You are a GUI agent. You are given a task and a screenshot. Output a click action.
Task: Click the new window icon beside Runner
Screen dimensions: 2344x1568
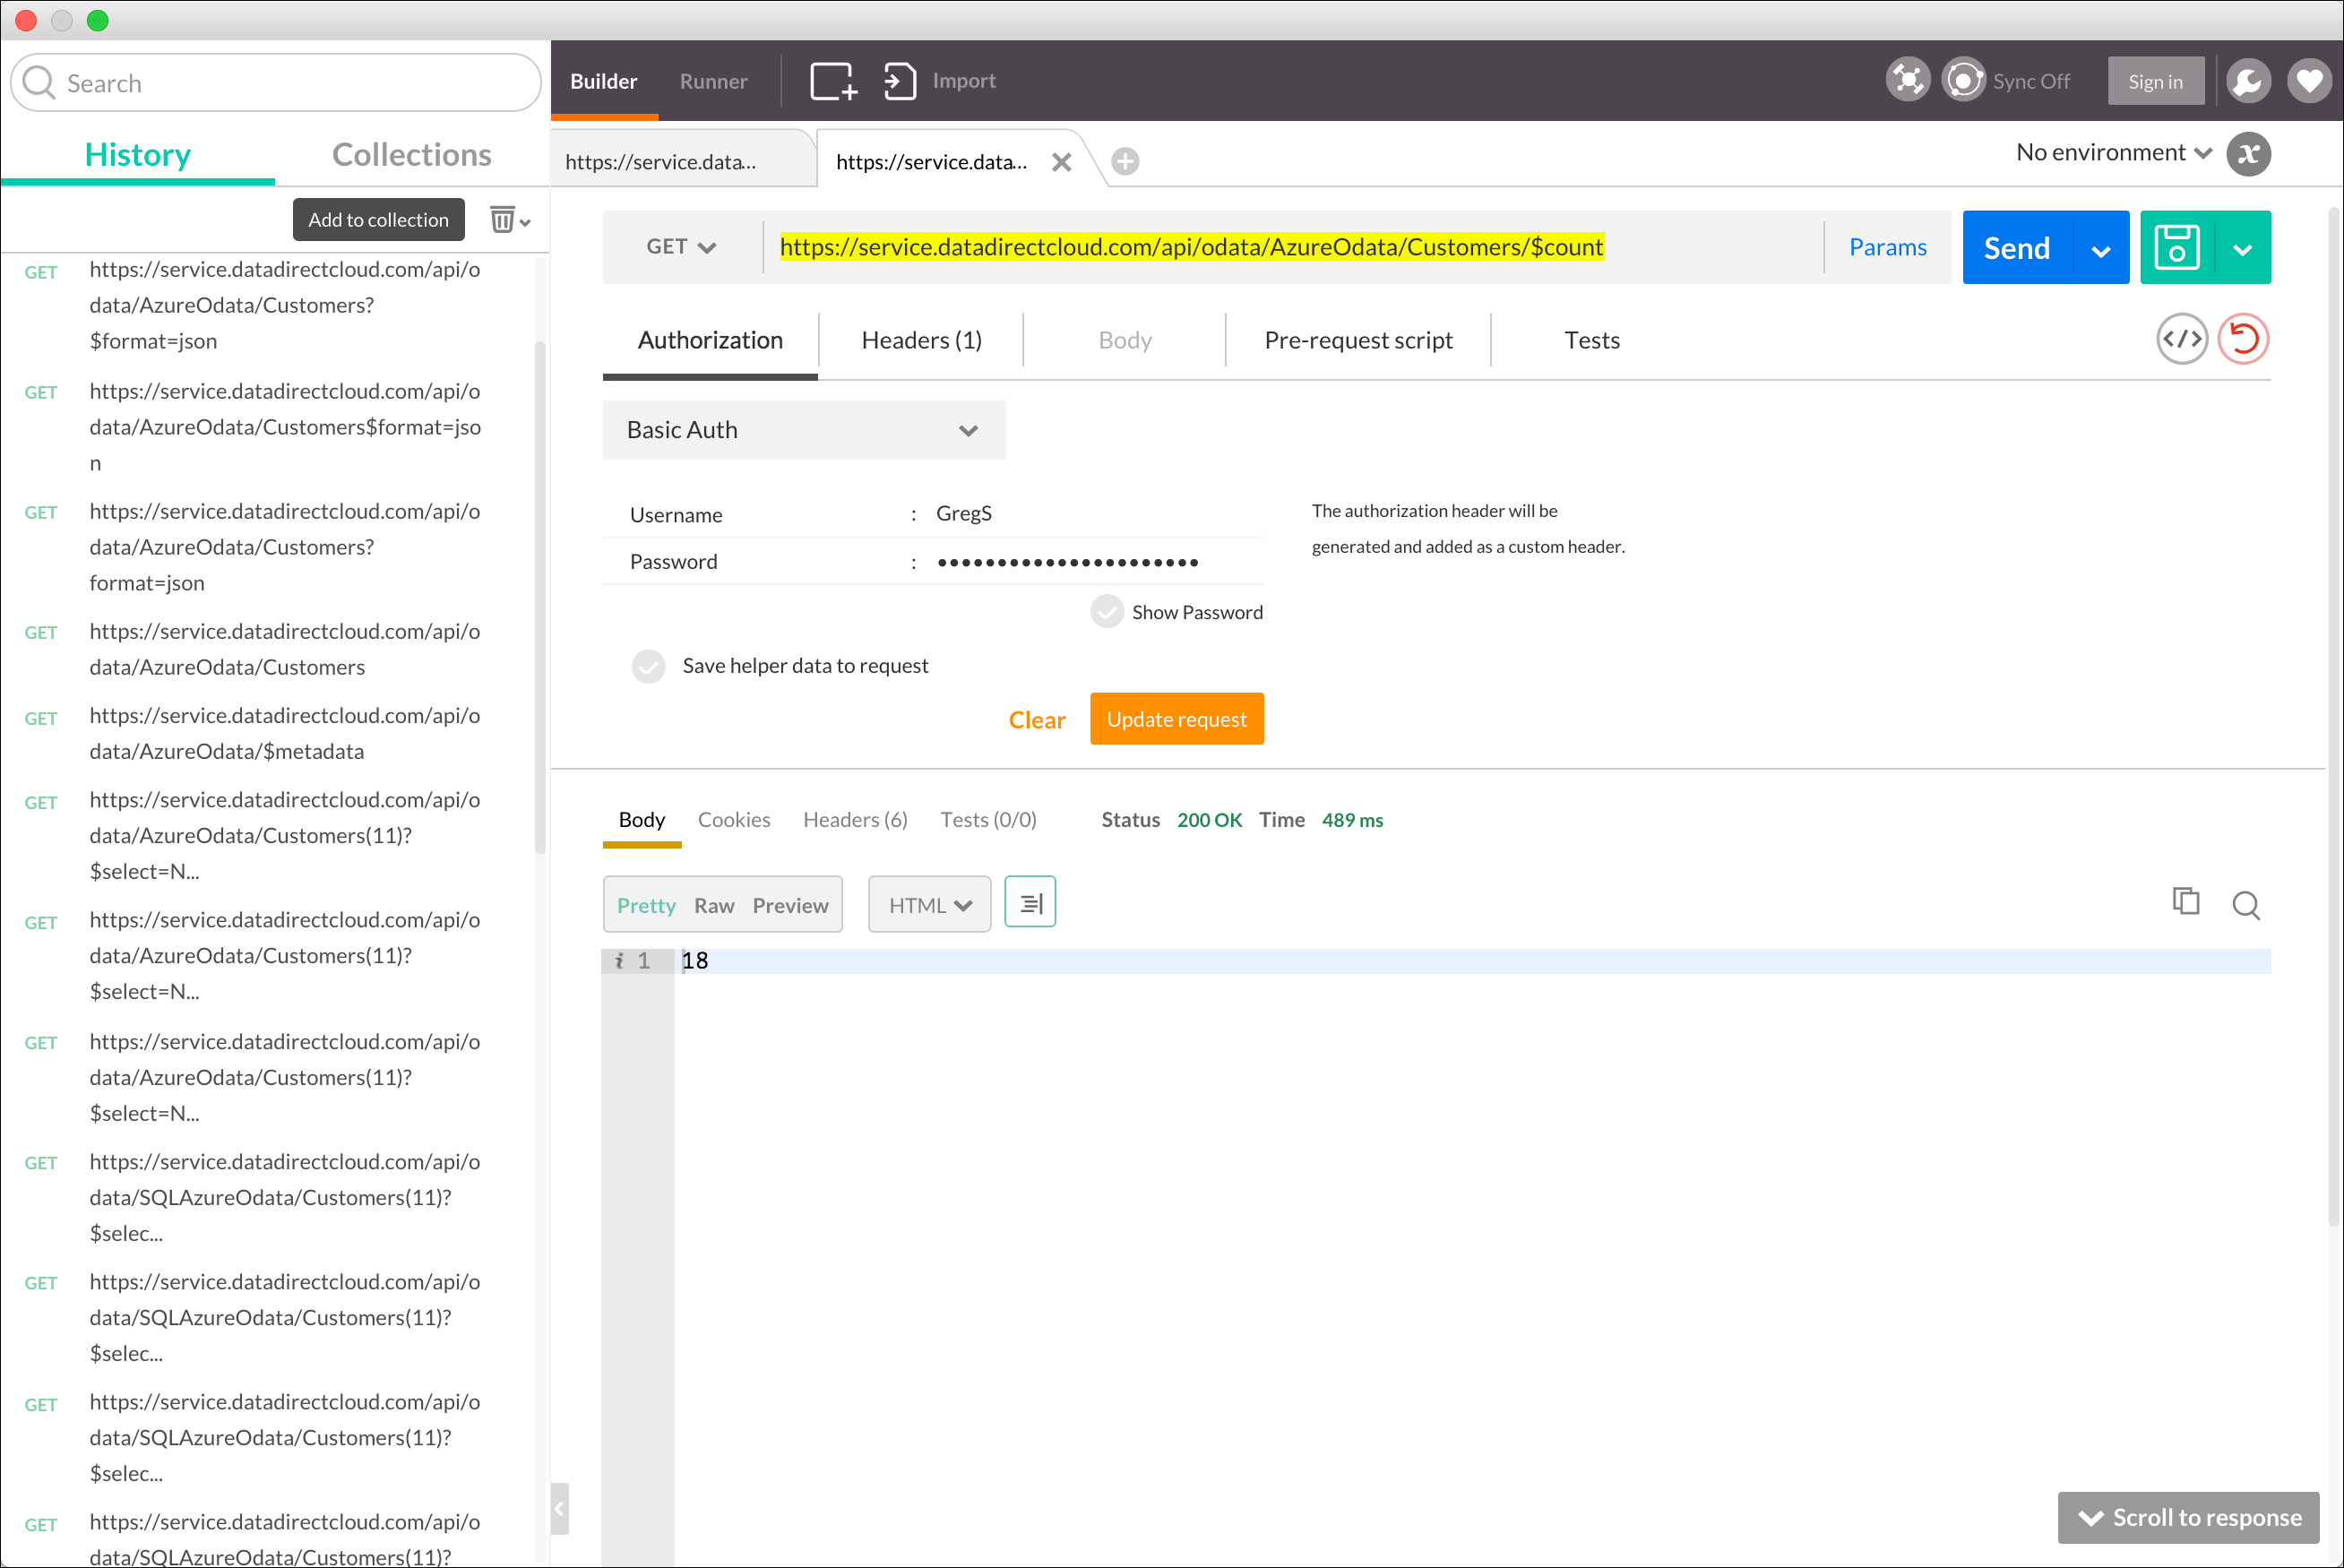pyautogui.click(x=833, y=81)
